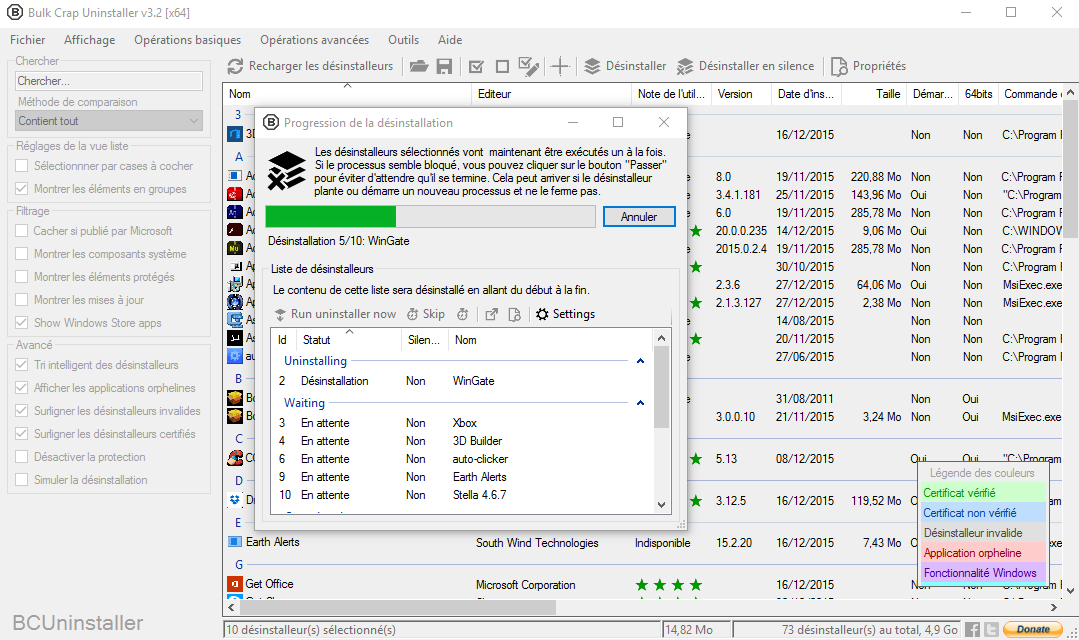
Task: Click the invert selection check-with-pencil icon
Action: (x=528, y=66)
